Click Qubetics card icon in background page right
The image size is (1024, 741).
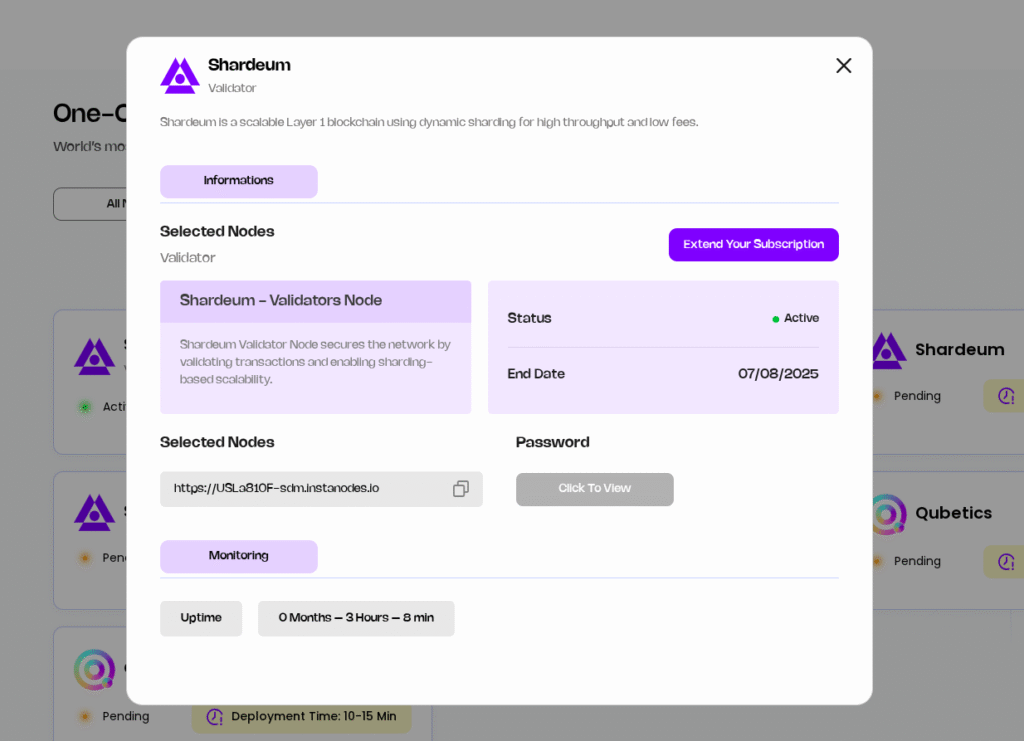[889, 514]
